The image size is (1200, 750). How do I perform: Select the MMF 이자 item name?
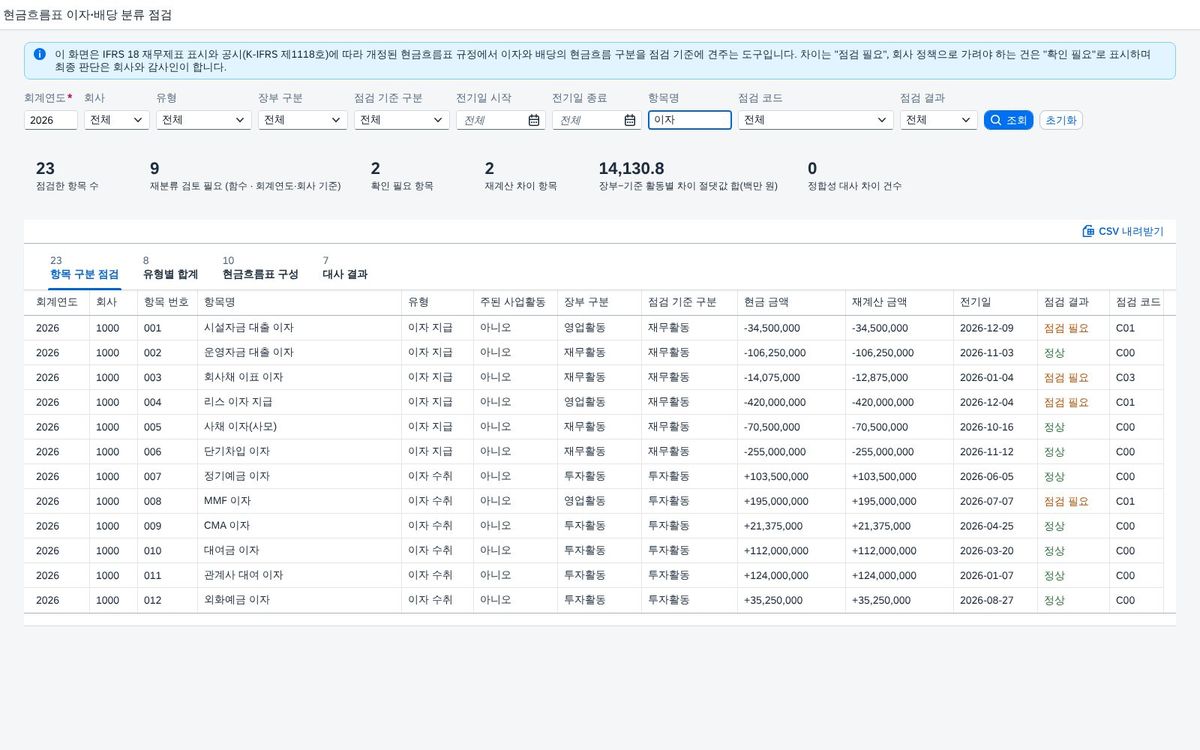(x=226, y=501)
